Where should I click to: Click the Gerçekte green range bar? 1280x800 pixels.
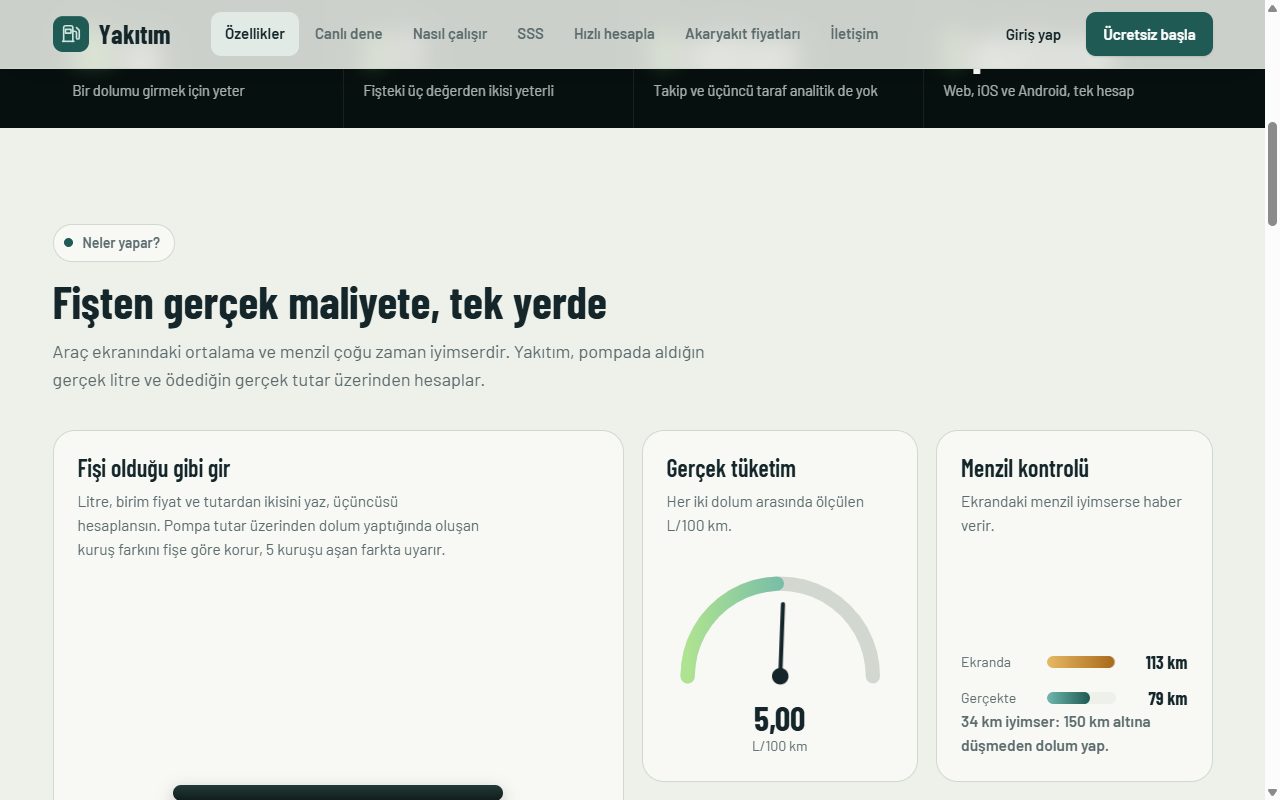pyautogui.click(x=1069, y=698)
